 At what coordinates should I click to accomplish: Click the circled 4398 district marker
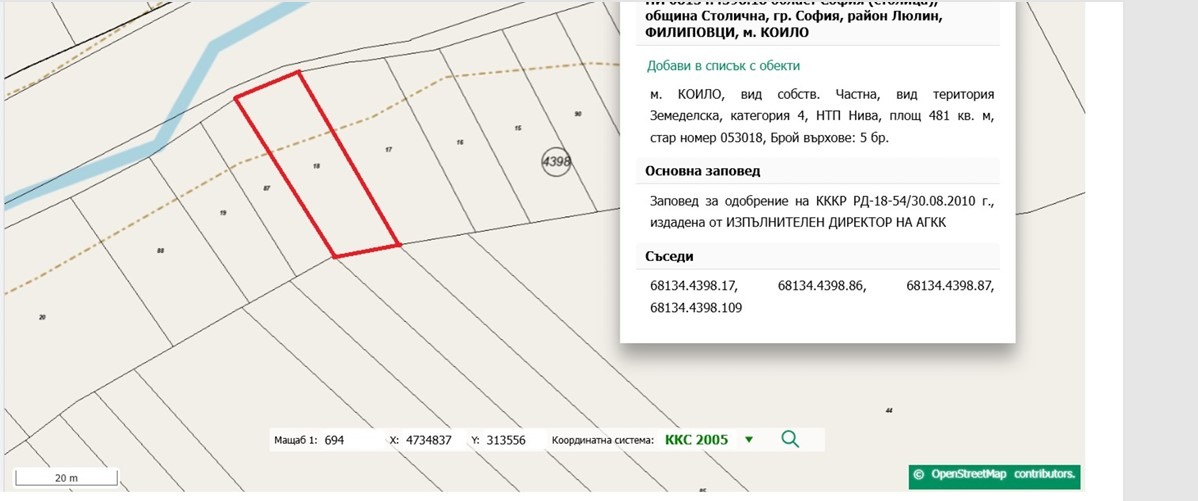pos(556,161)
